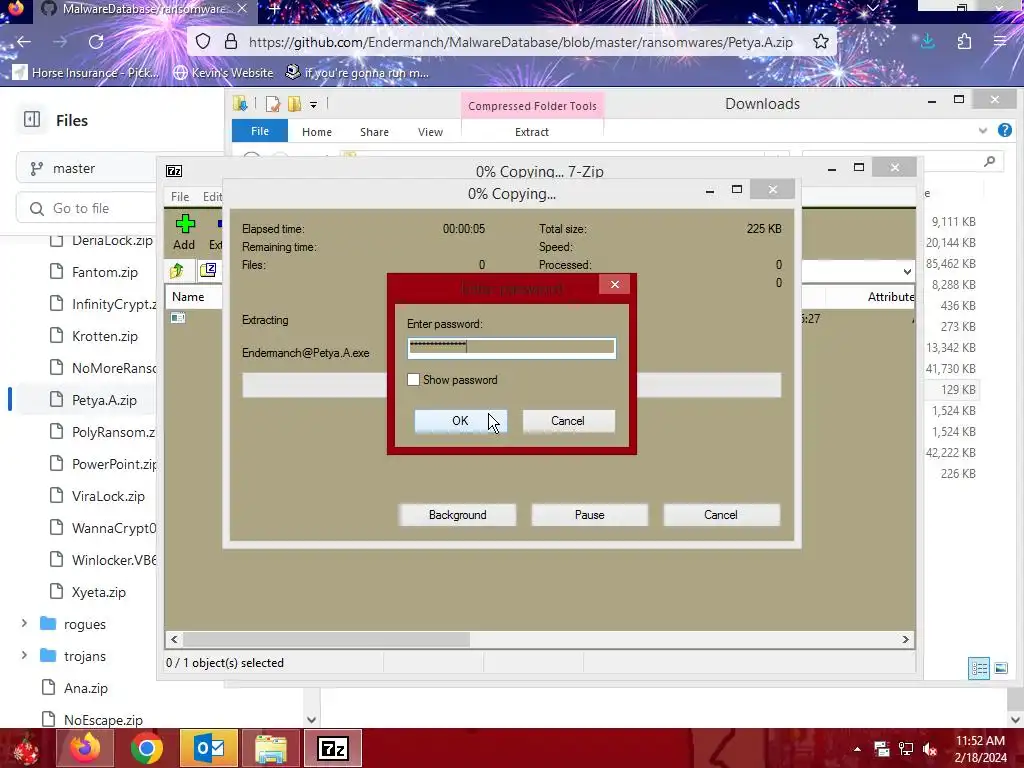Select Compressed Folder Tools contextual tab
The width and height of the screenshot is (1024, 768).
[532, 106]
